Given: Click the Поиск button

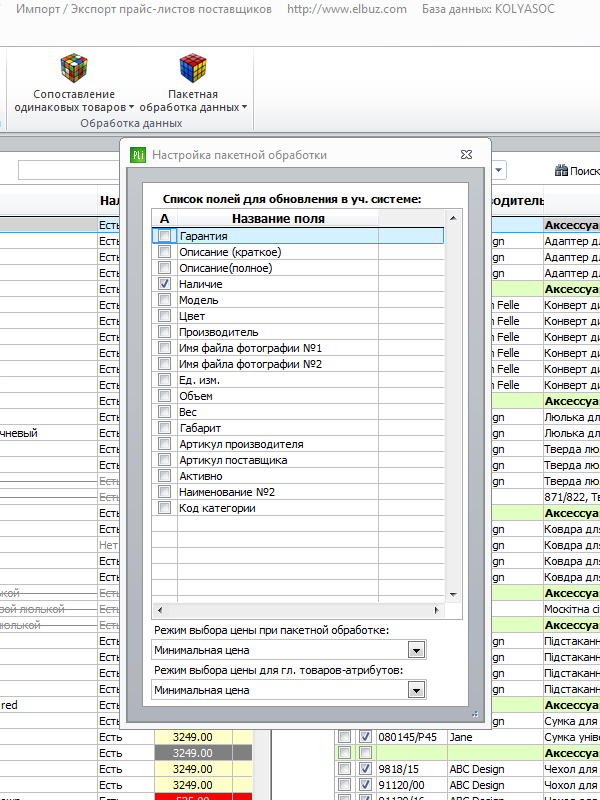Looking at the screenshot, I should (x=577, y=171).
